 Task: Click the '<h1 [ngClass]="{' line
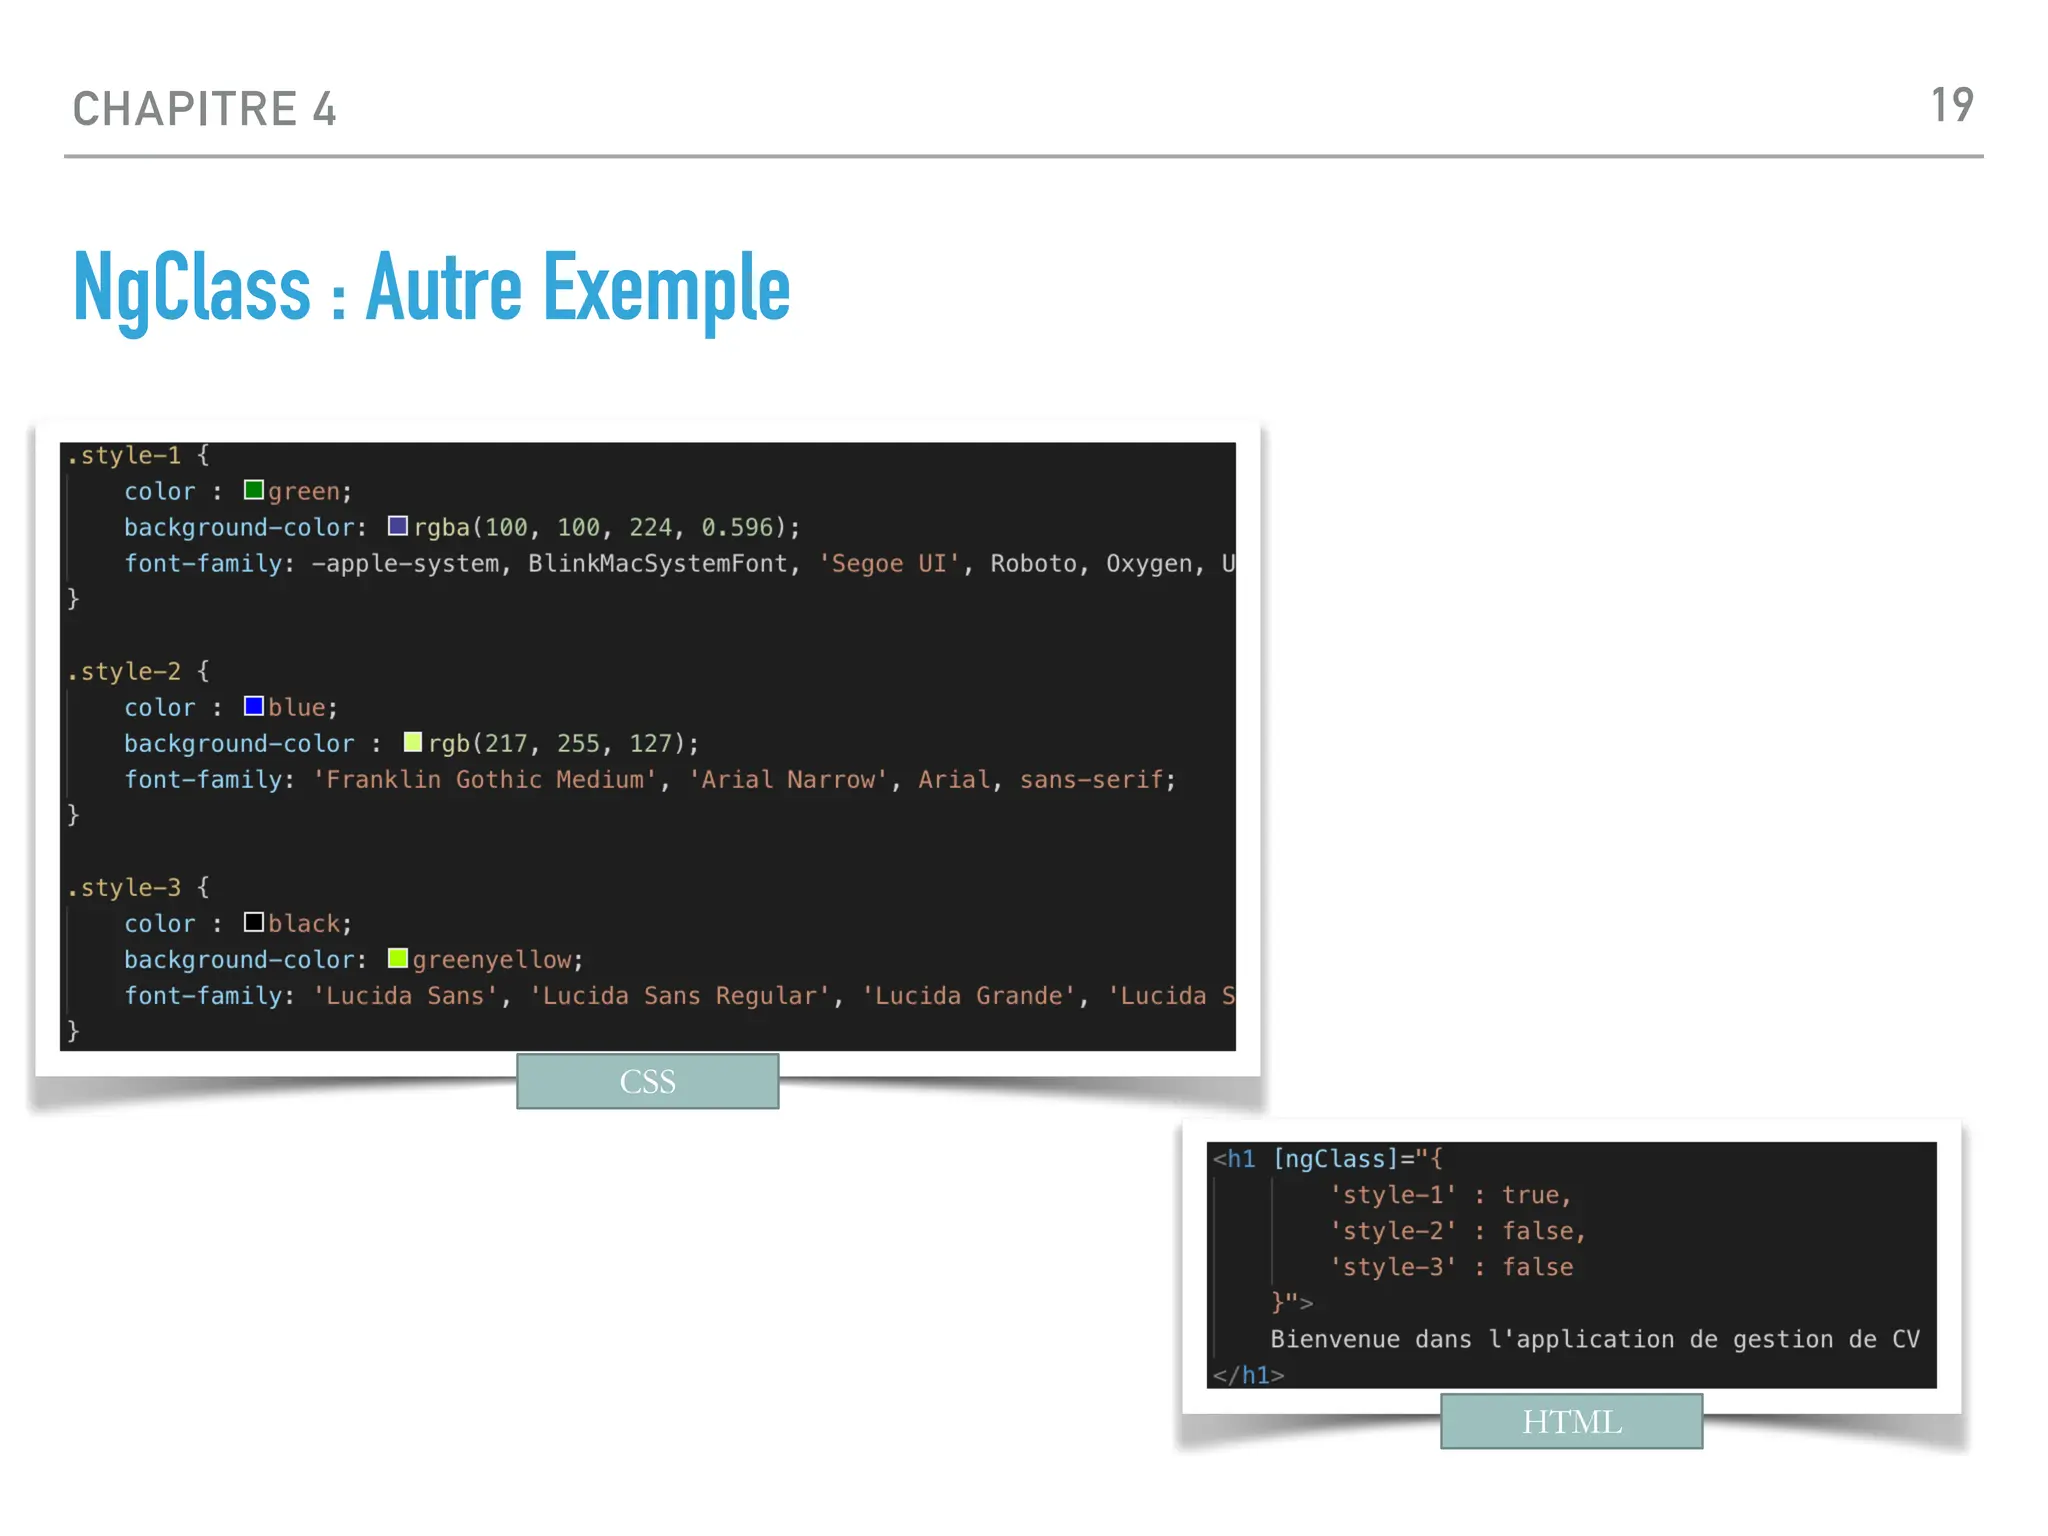point(1328,1159)
